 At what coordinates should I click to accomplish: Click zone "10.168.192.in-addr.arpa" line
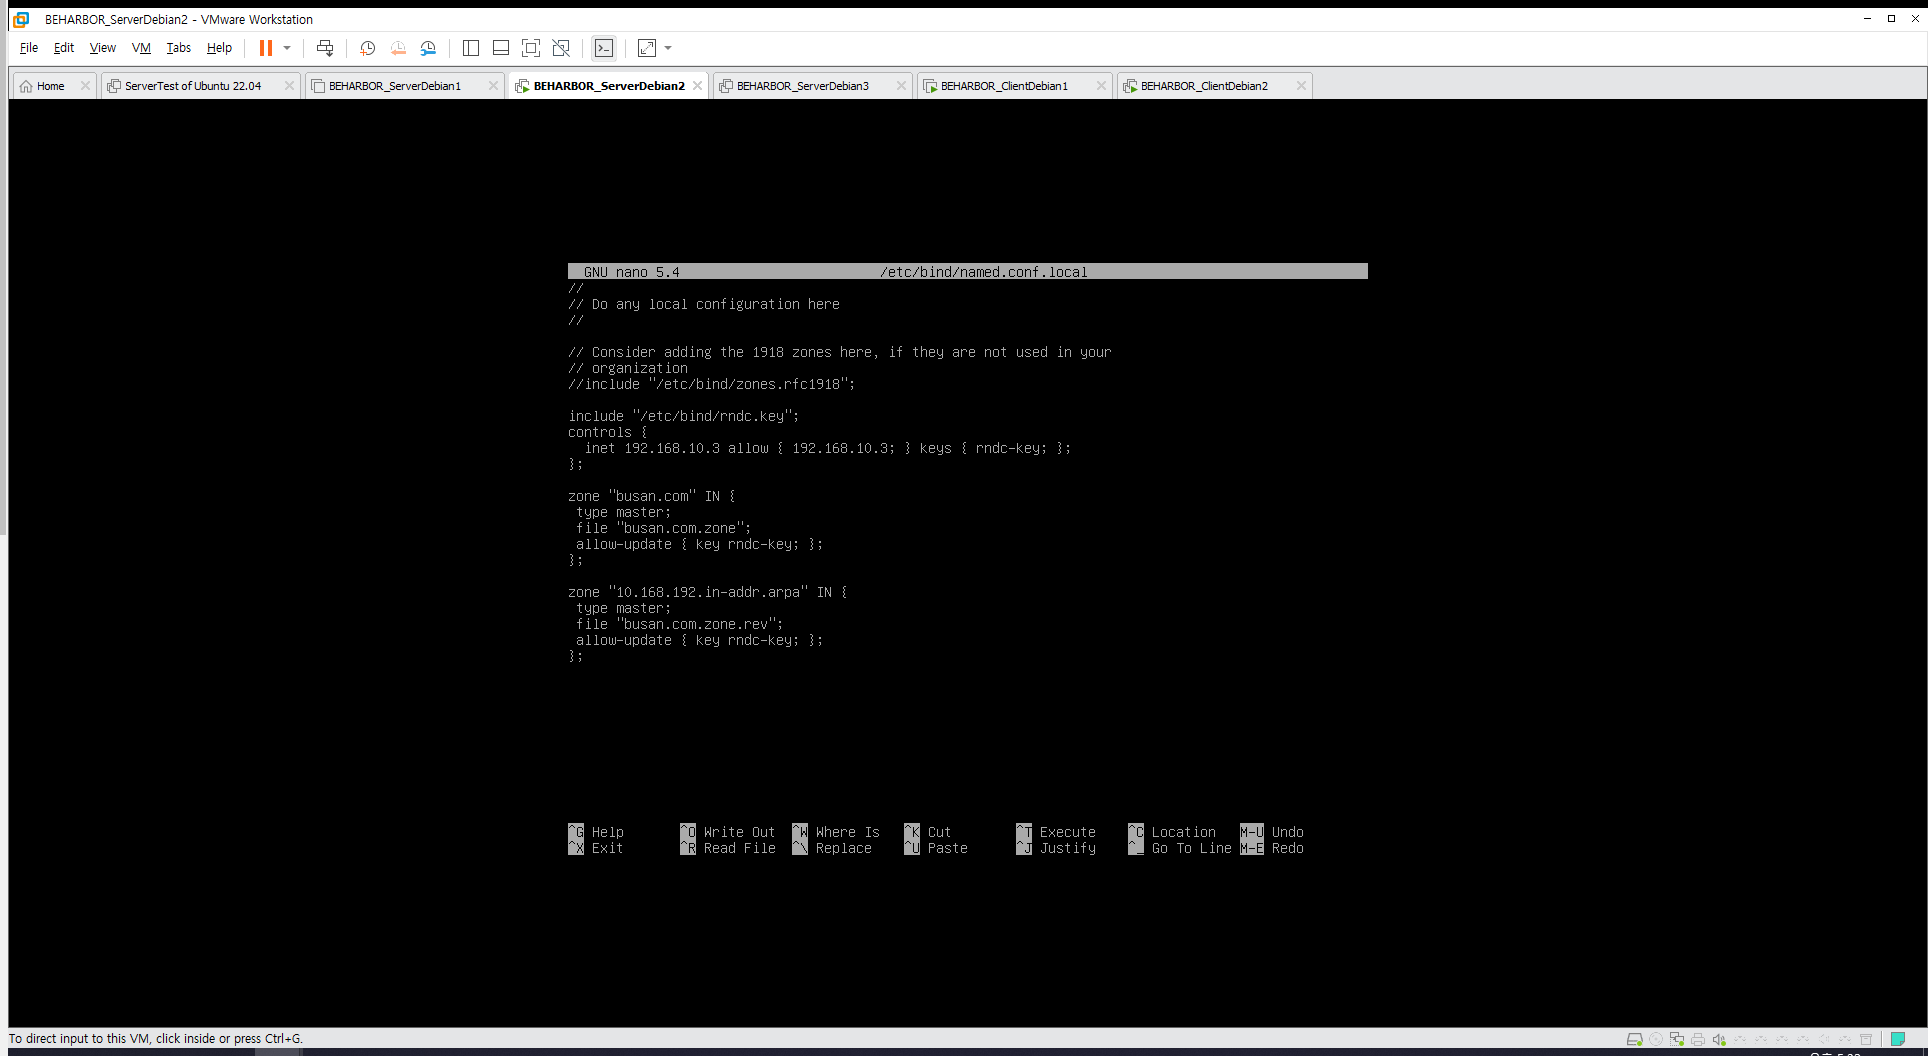tap(707, 592)
